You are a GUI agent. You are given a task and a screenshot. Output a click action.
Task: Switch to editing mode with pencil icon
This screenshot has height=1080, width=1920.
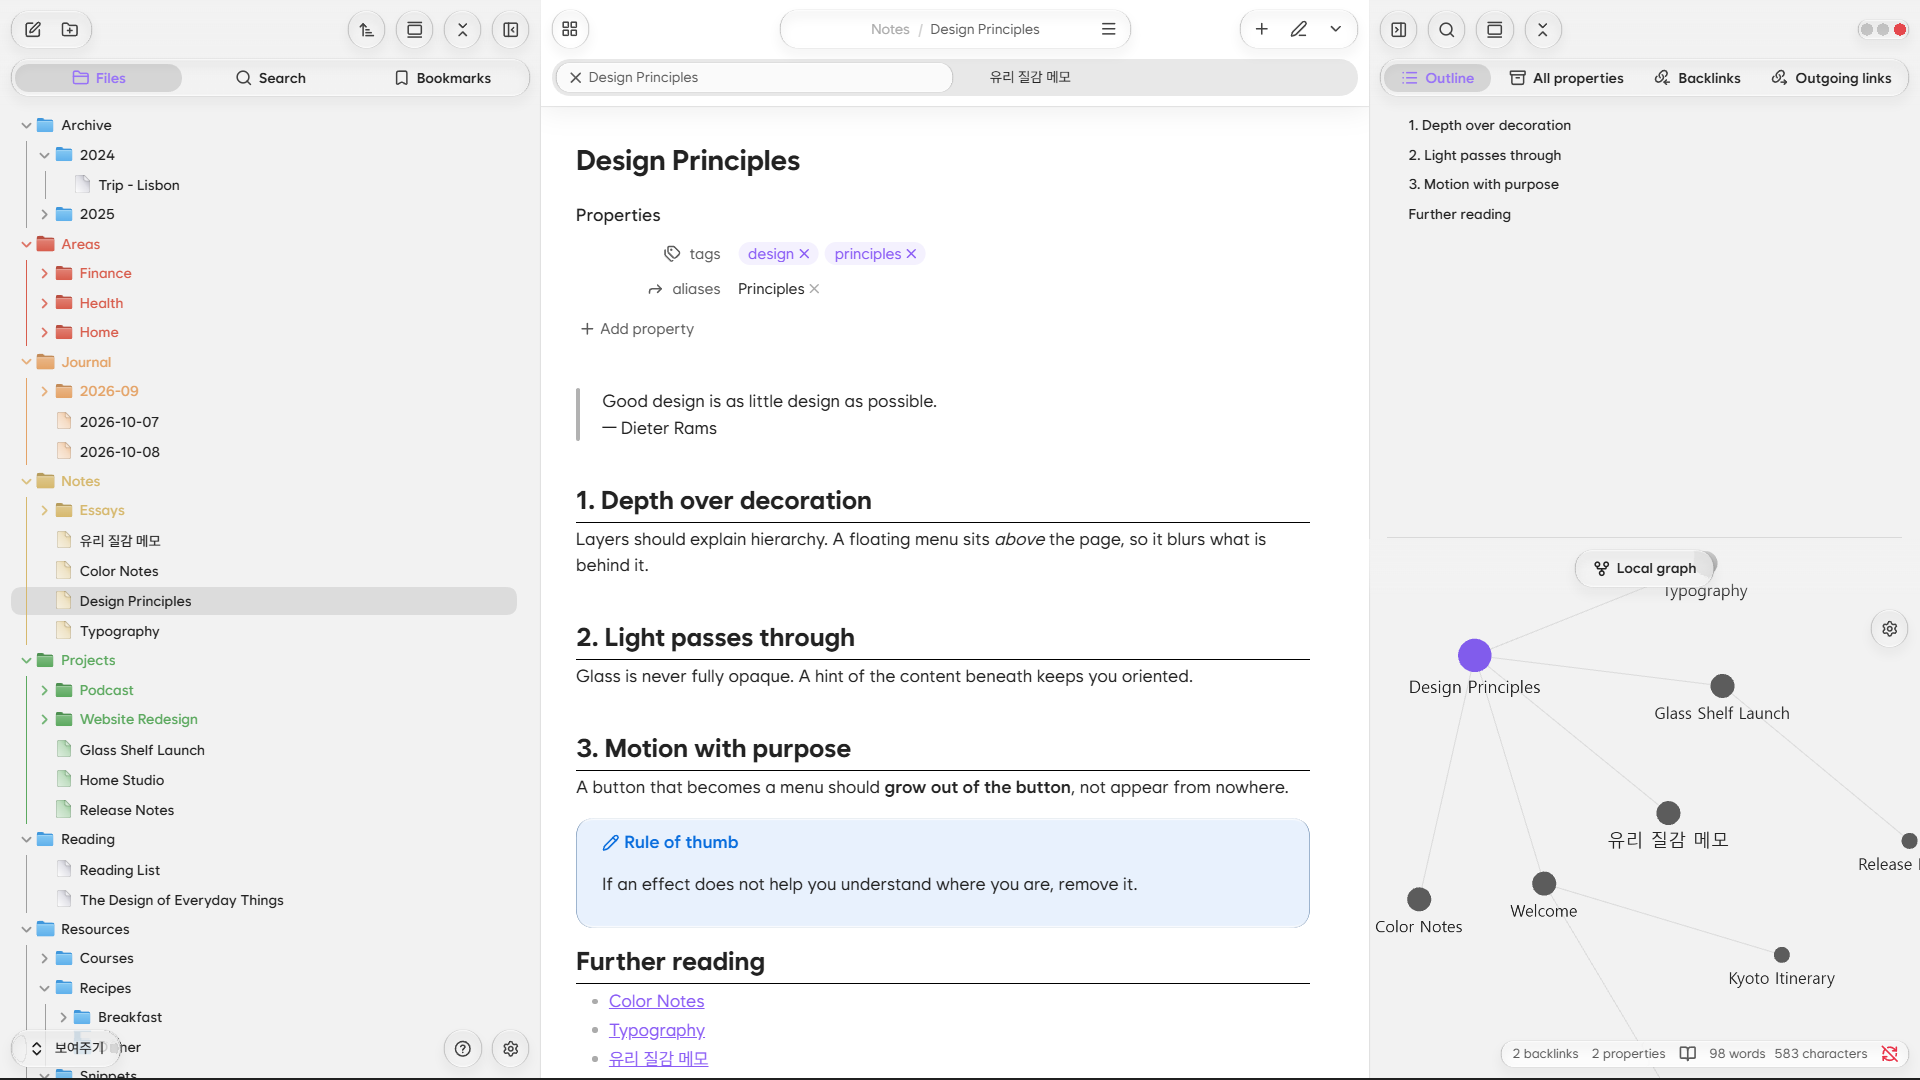(x=1299, y=30)
